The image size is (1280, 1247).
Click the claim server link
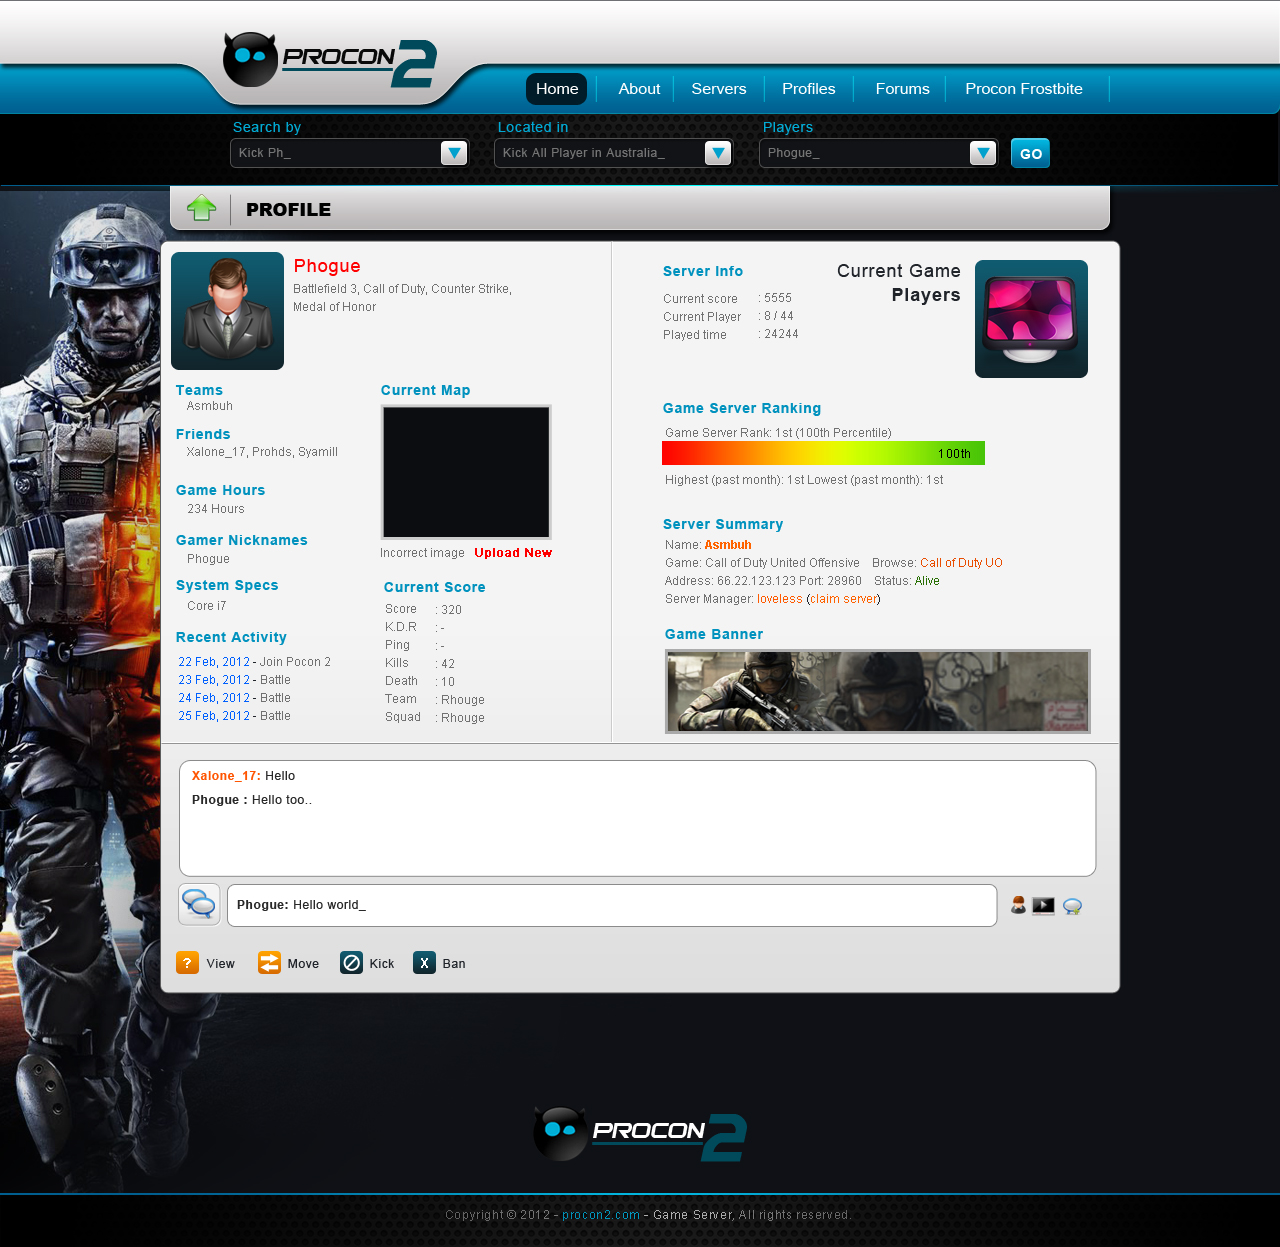click(x=844, y=599)
